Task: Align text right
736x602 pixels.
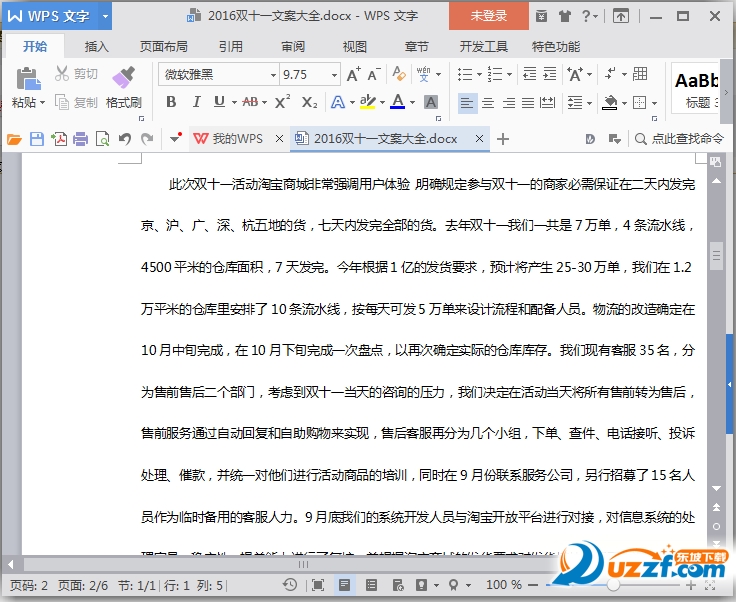Action: click(509, 102)
